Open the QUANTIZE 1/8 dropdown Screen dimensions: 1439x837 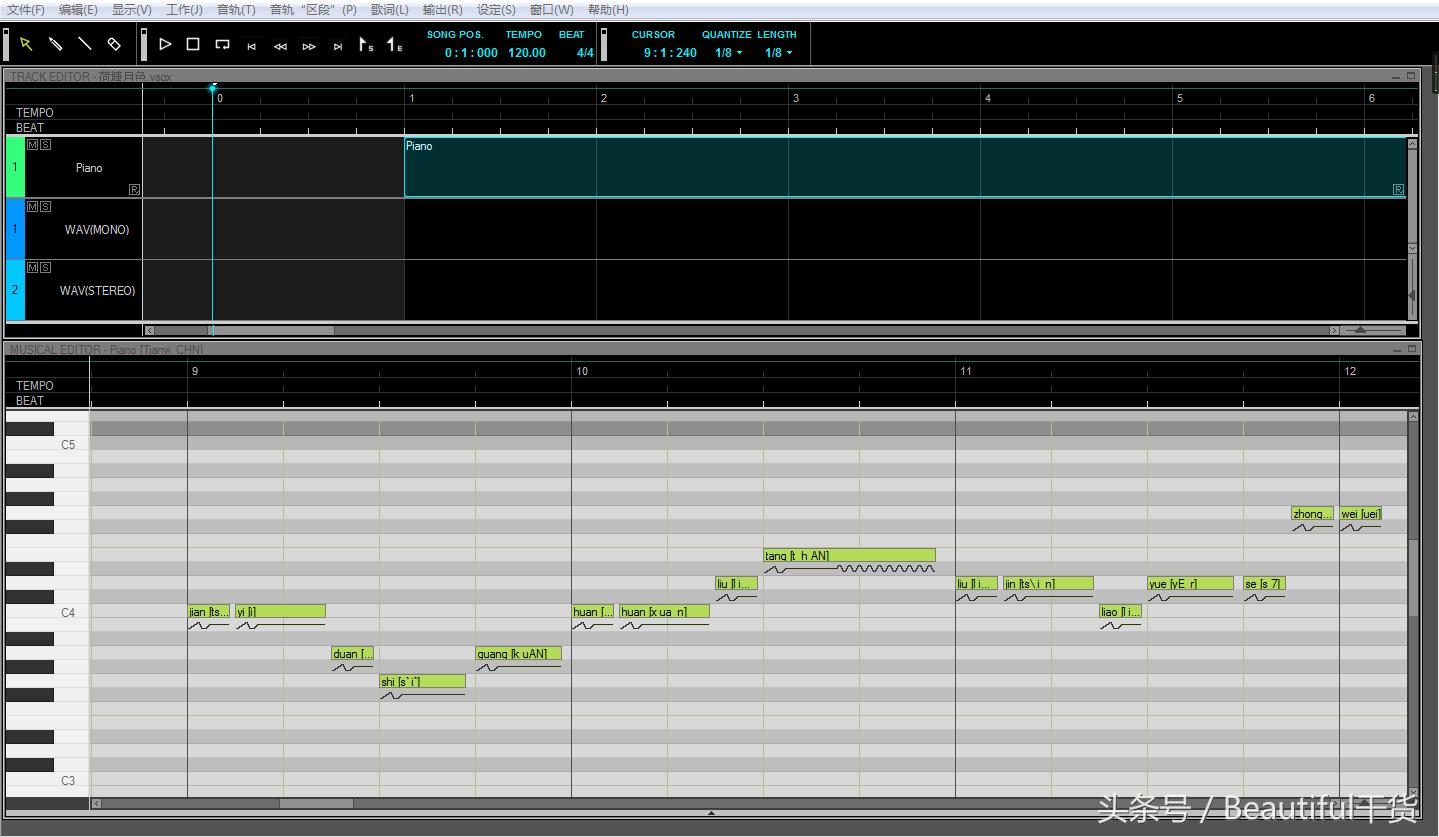pos(728,53)
